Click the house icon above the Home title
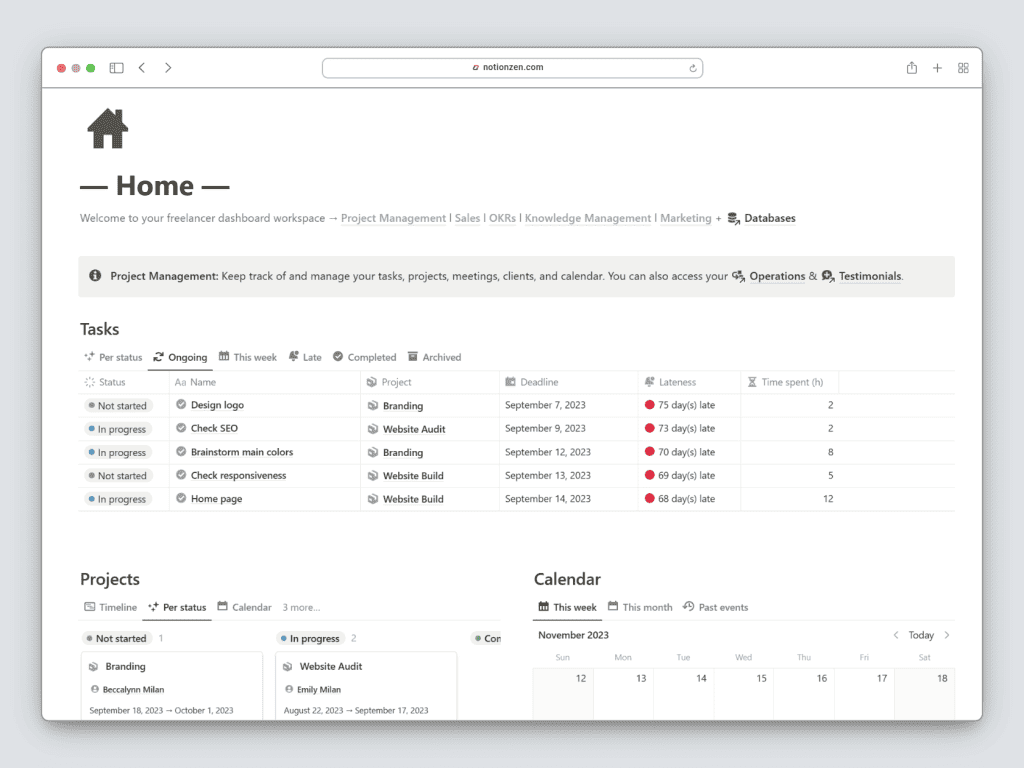Image resolution: width=1024 pixels, height=768 pixels. (108, 129)
